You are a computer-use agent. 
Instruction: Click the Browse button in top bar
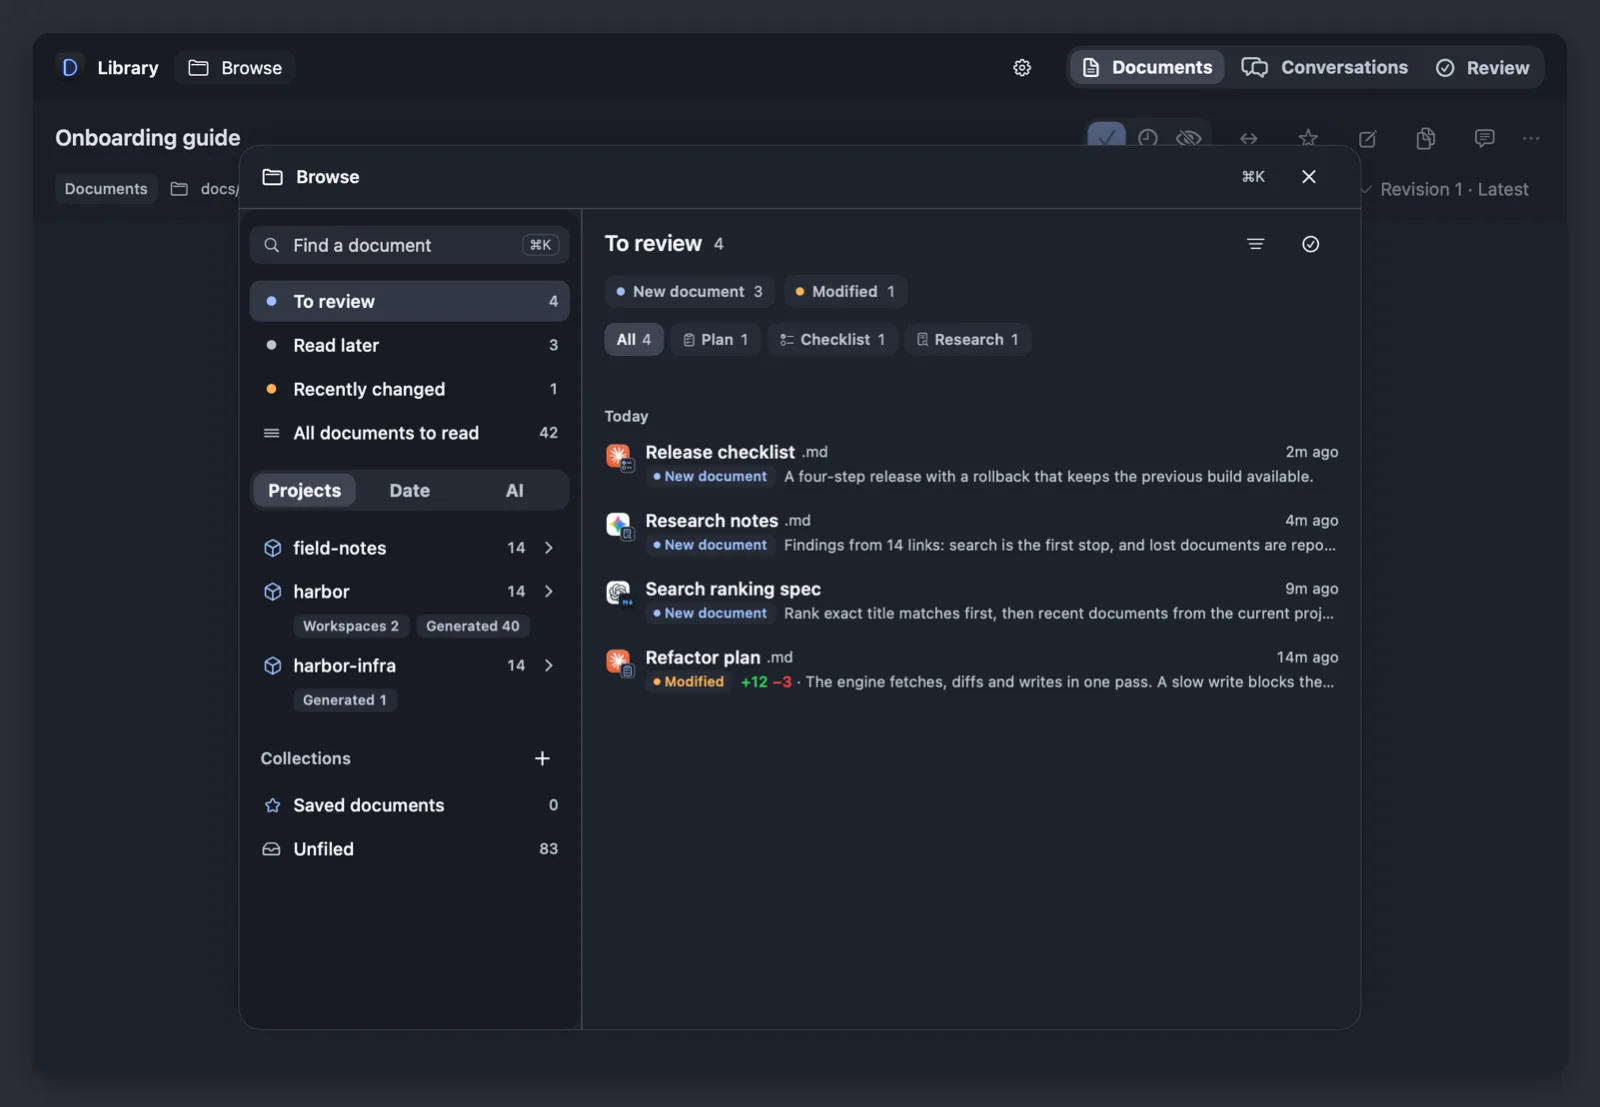coord(235,68)
